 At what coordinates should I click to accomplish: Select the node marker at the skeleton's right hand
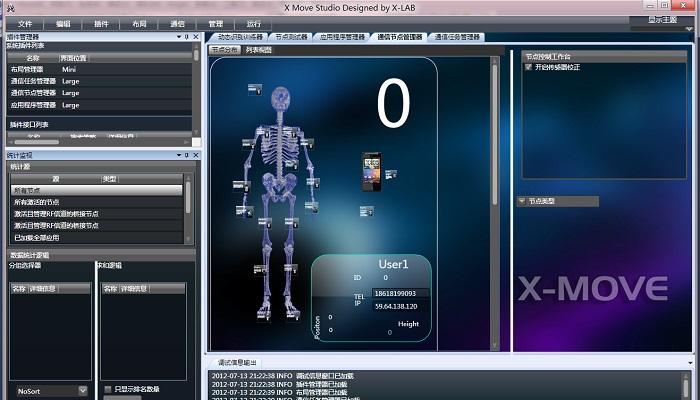312,207
